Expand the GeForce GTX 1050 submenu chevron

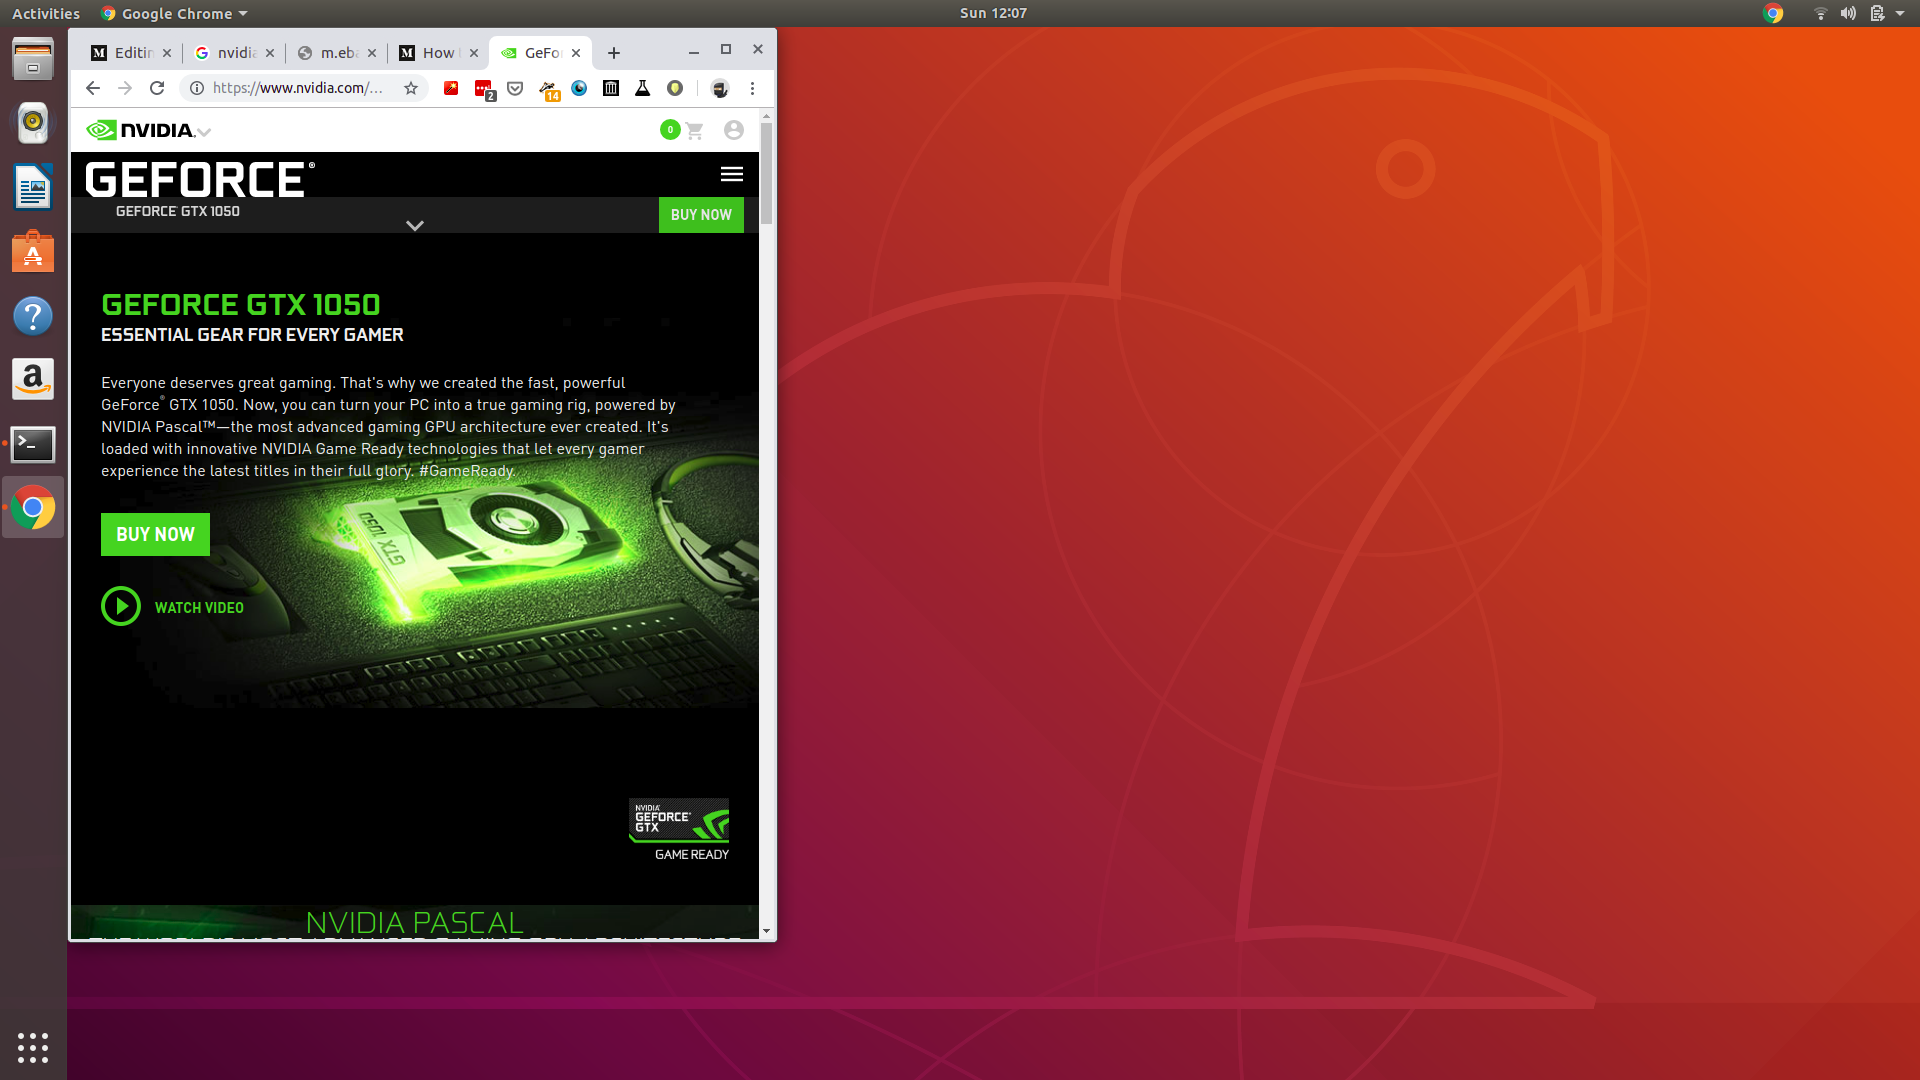[x=415, y=225]
